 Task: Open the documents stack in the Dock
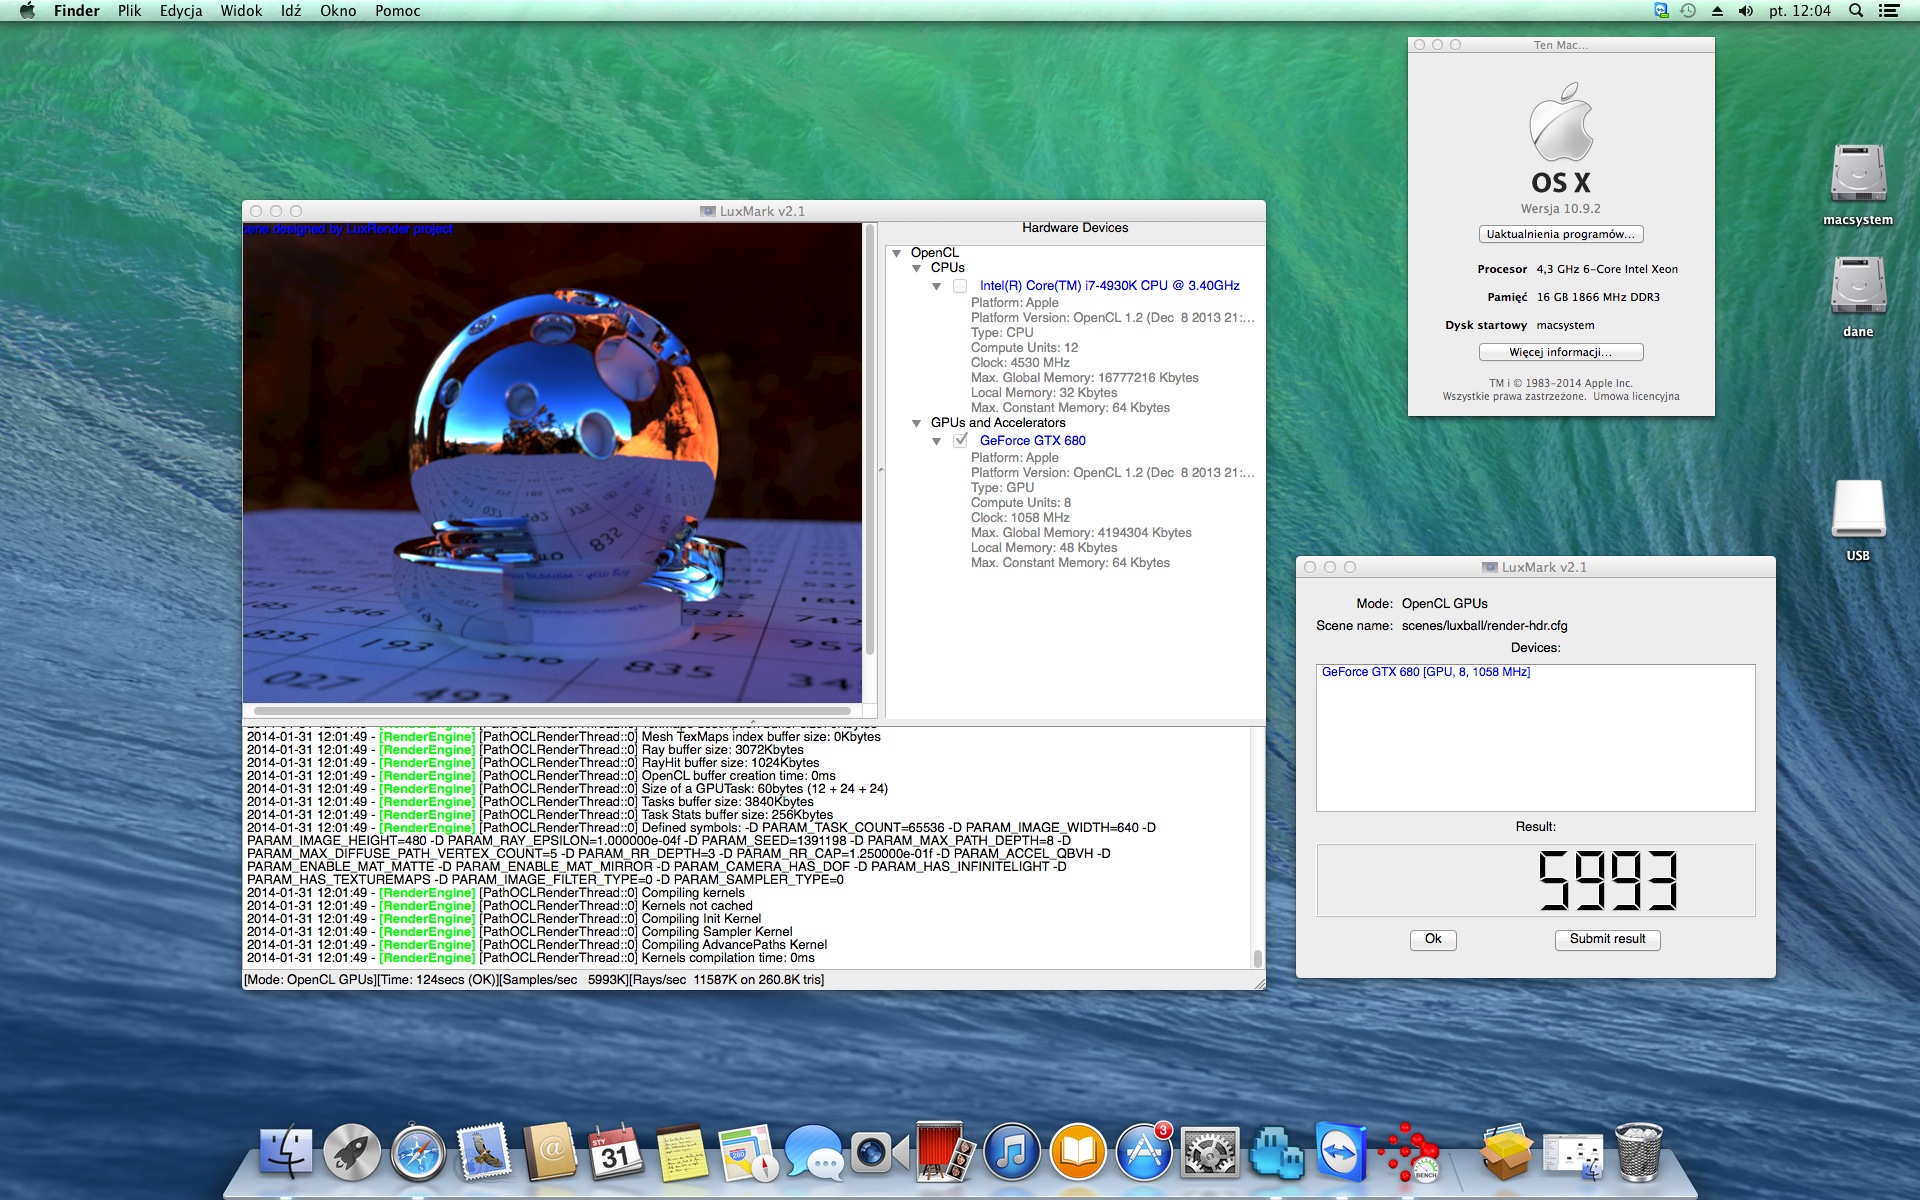(1572, 1153)
